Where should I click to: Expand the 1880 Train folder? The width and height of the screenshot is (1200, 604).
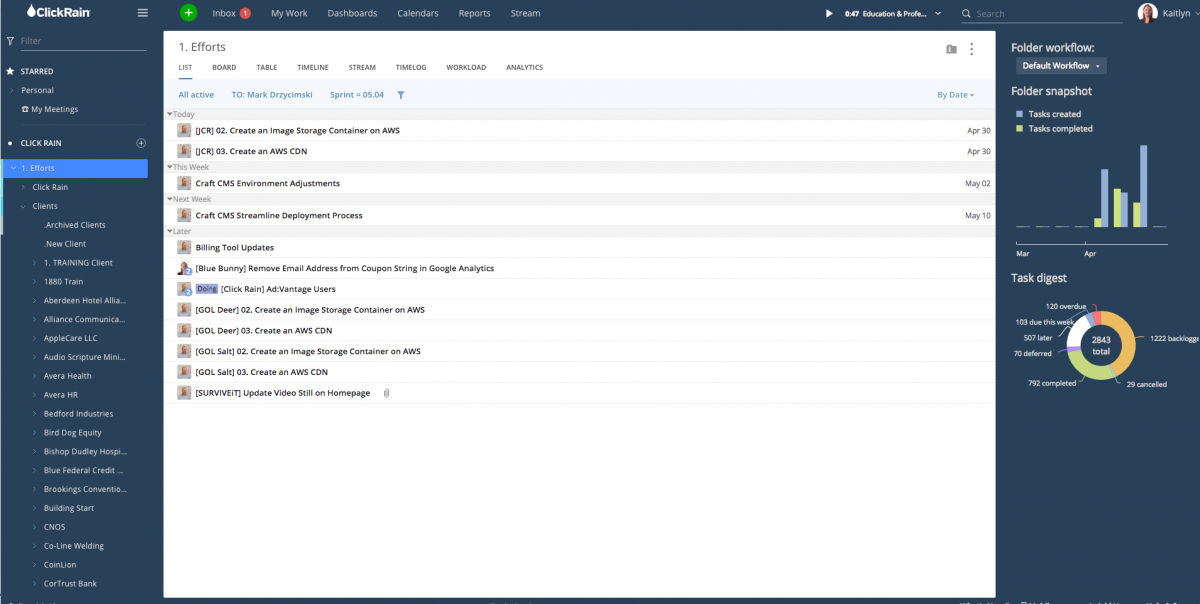tap(34, 282)
